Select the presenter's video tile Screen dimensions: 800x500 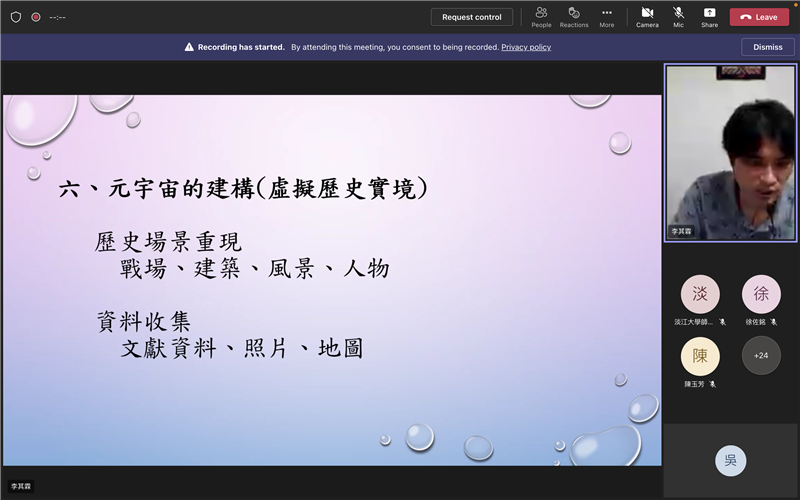[x=731, y=153]
